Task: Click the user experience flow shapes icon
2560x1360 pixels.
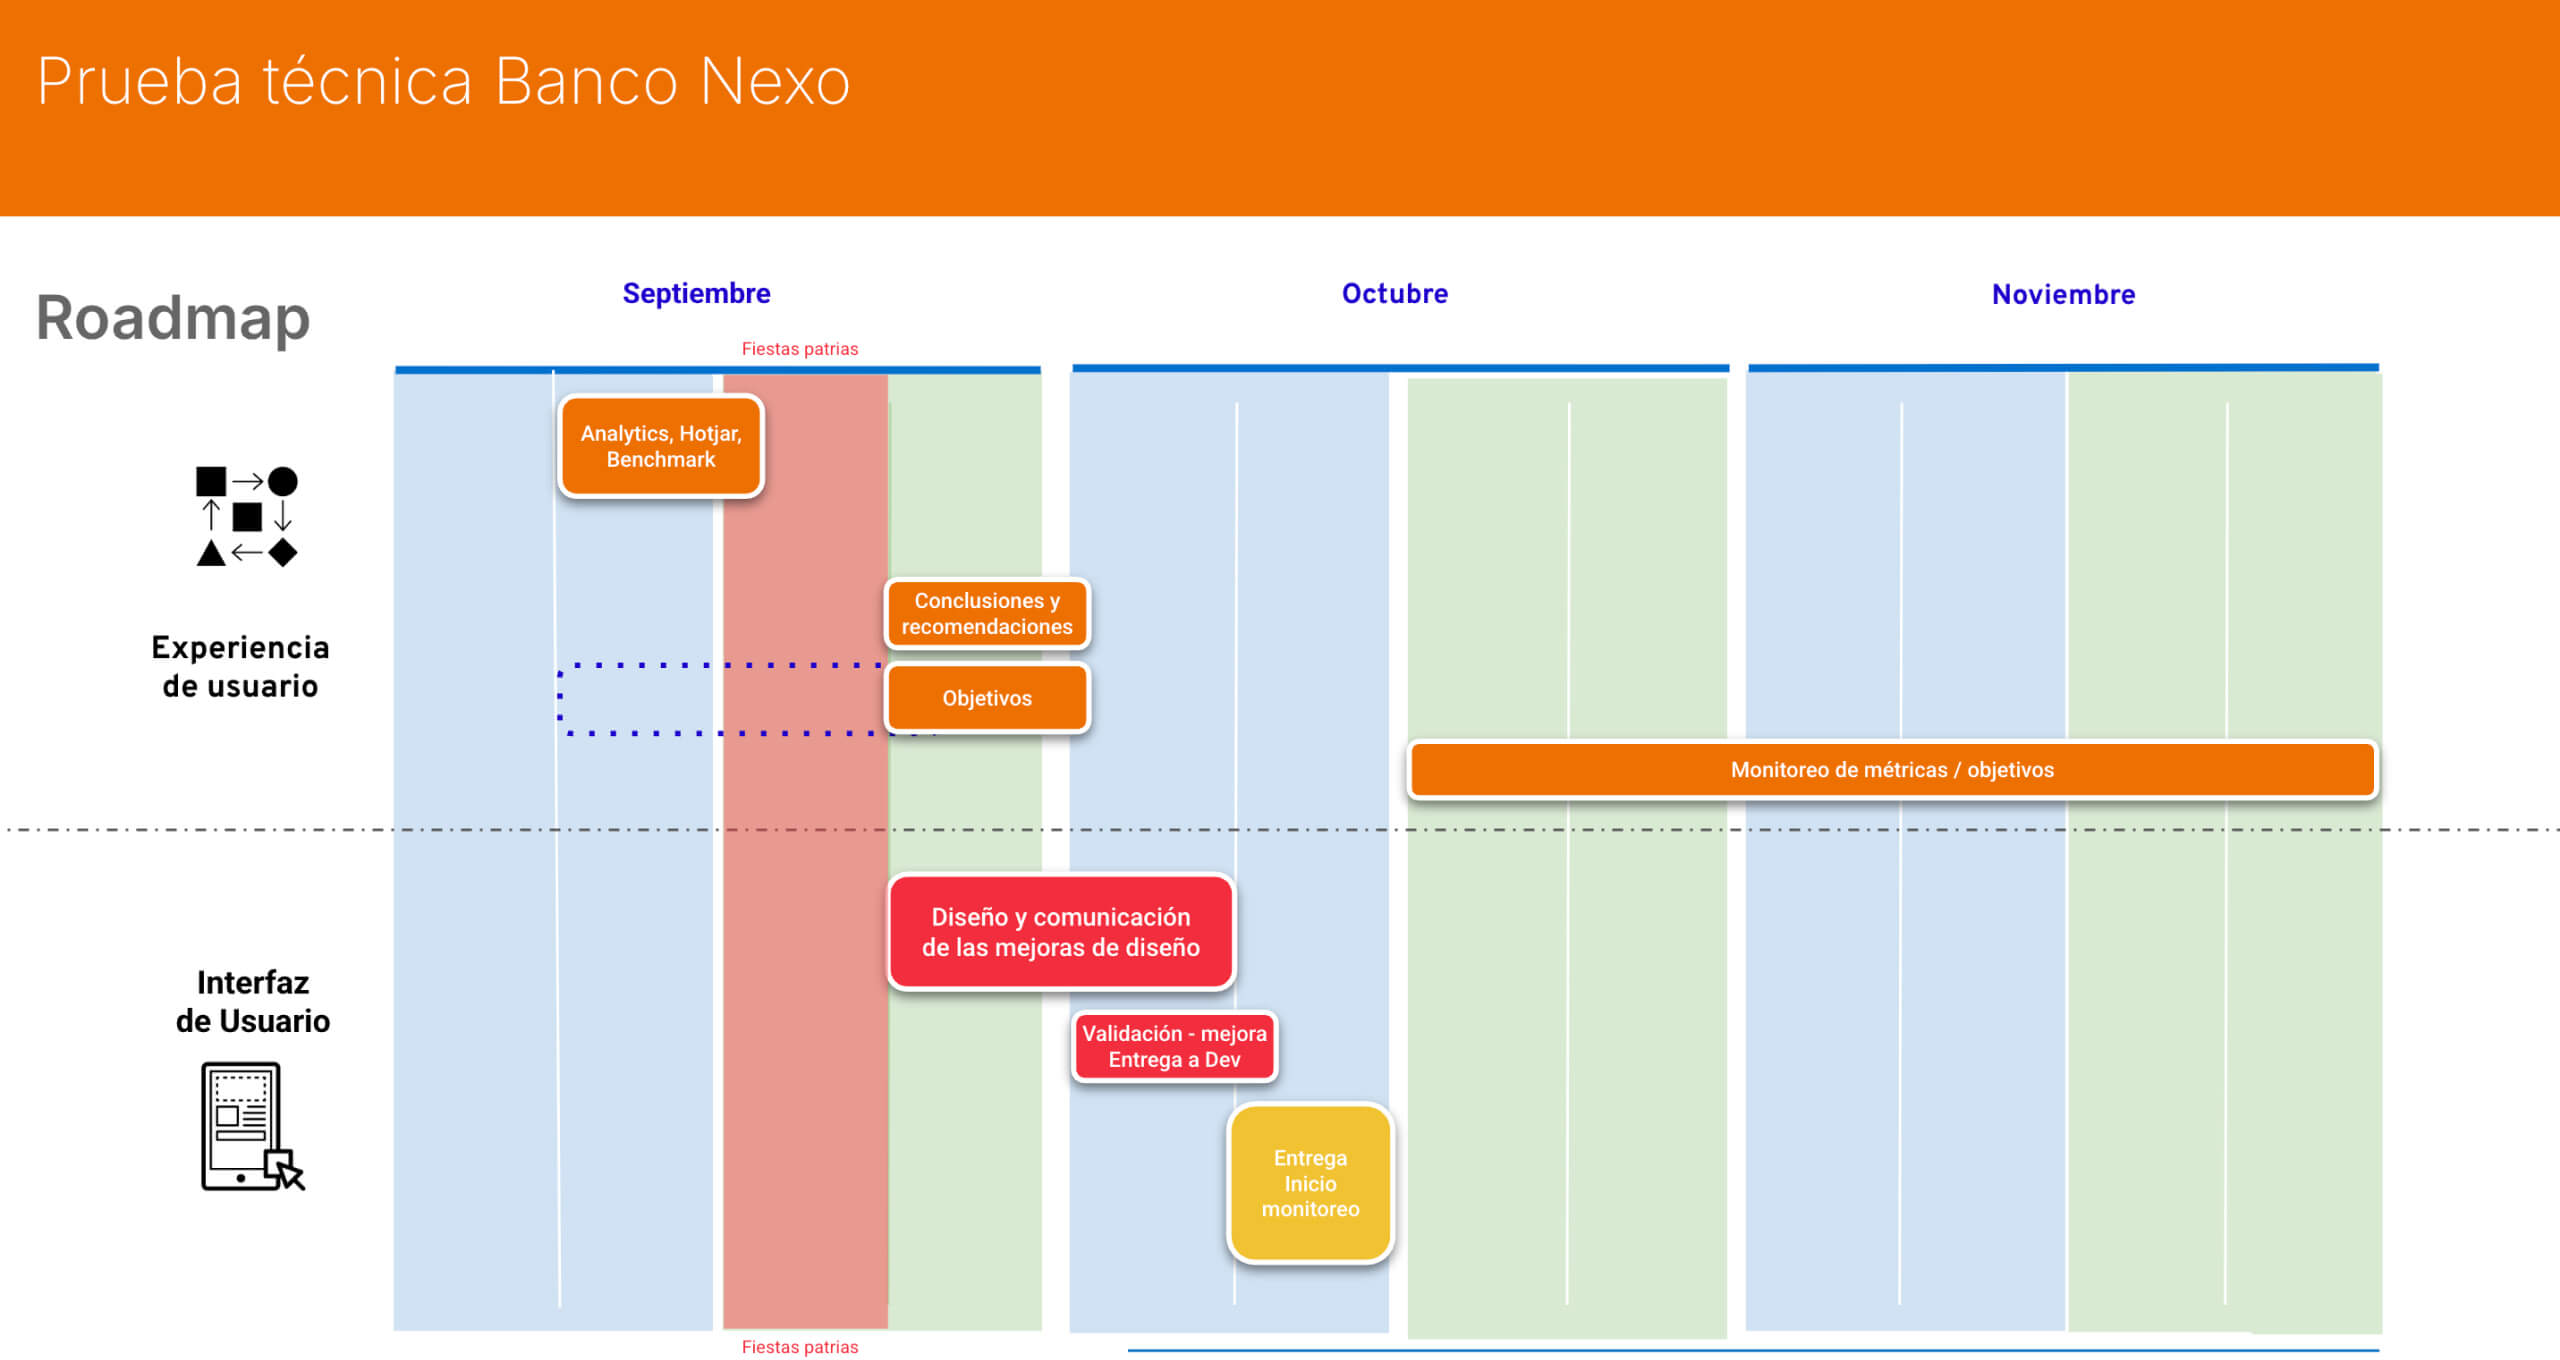Action: [246, 516]
